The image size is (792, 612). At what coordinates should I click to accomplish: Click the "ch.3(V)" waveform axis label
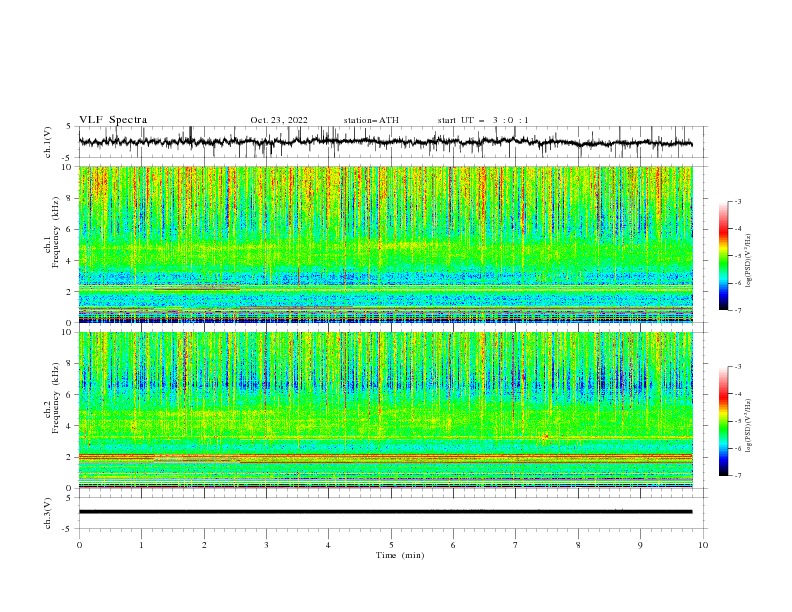tap(48, 513)
